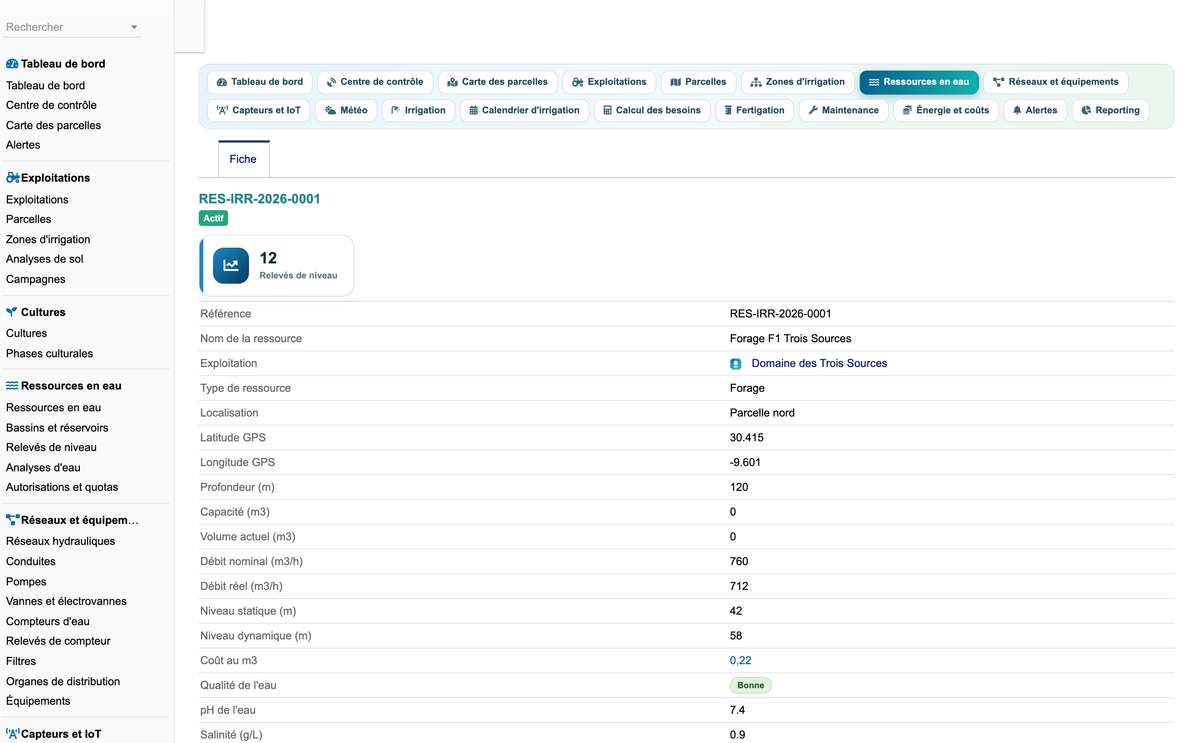Click the Latitude GPS value 30.415
Image resolution: width=1200 pixels, height=743 pixels.
(x=747, y=438)
